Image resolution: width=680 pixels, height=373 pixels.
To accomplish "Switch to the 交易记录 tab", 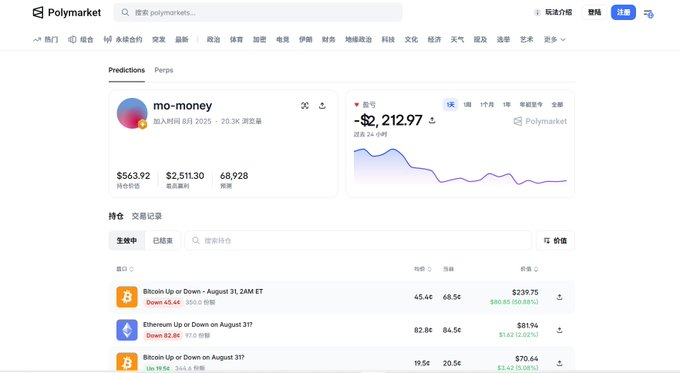I will tap(147, 216).
